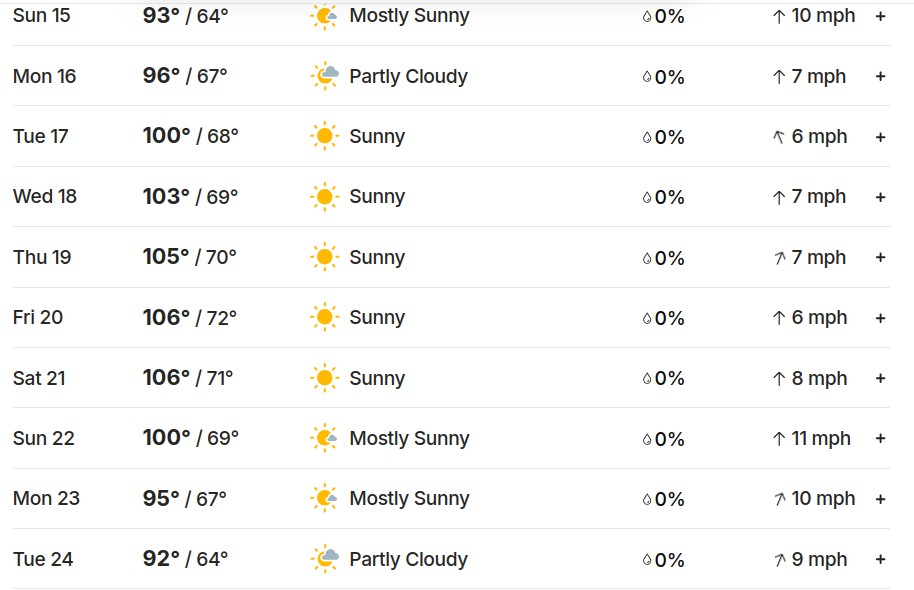The height and width of the screenshot is (590, 914).
Task: Select the Mon 16 date label
Action: [45, 77]
